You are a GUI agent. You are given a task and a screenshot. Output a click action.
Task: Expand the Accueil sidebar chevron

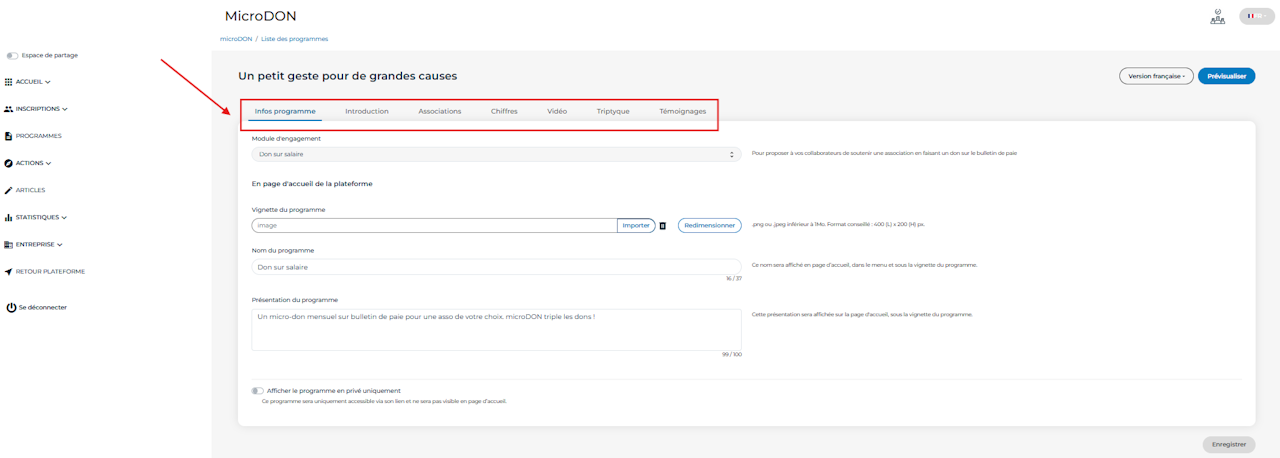[x=48, y=82]
